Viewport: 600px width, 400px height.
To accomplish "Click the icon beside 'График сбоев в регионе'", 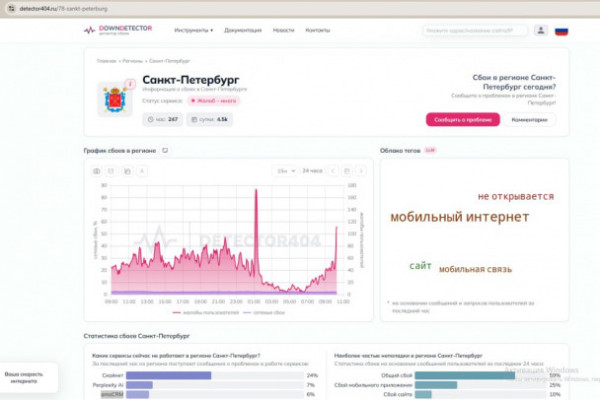I will [x=165, y=150].
